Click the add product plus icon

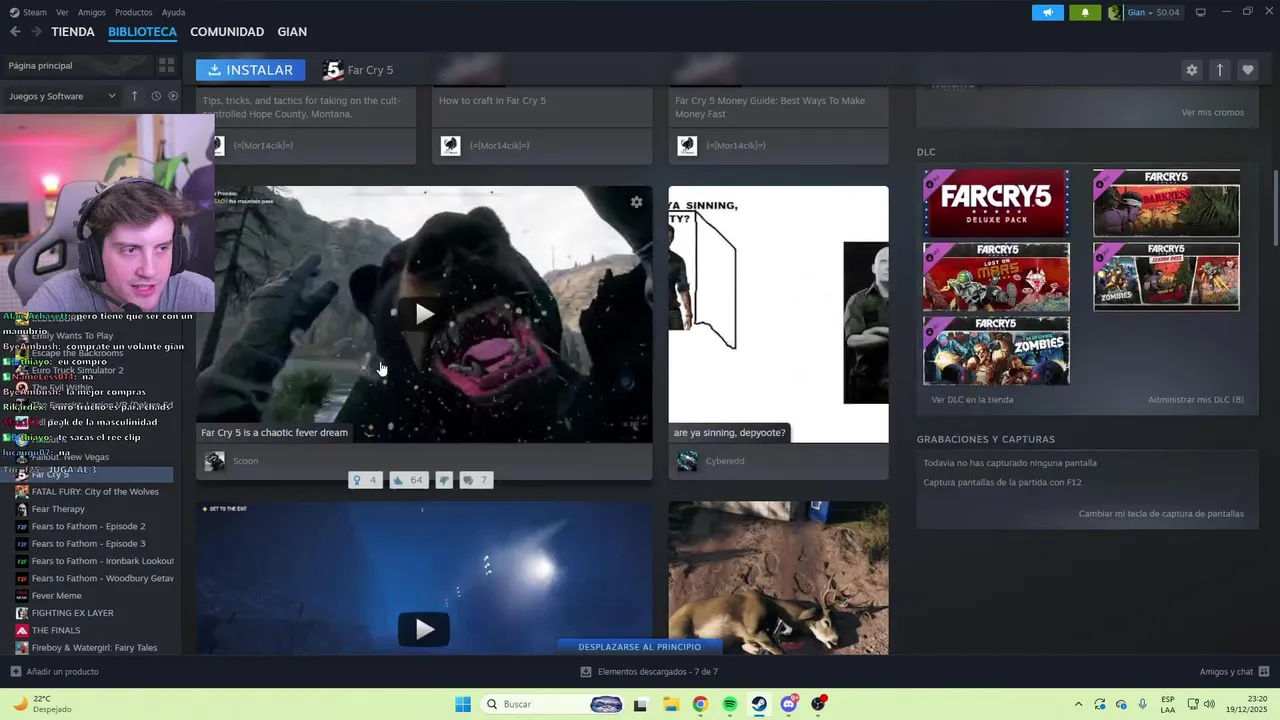click(15, 672)
